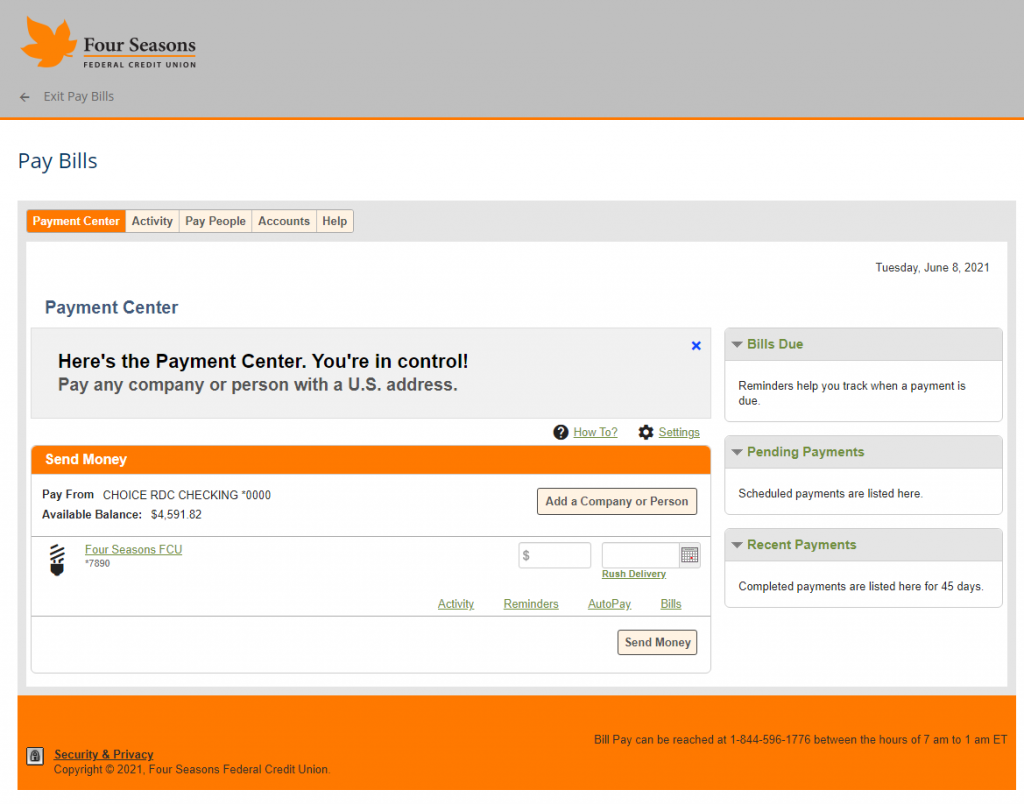Screen dimensions: 1024x804
Task: Click the Payment Center section heading
Action: [112, 308]
